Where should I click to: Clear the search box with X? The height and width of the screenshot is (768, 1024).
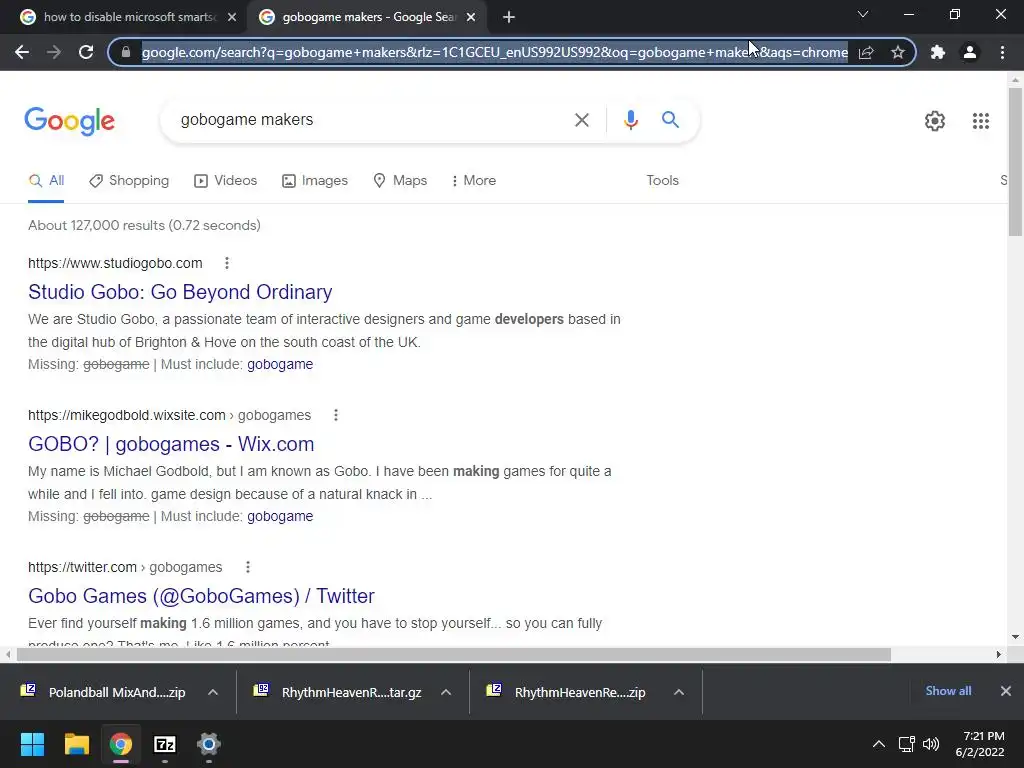581,120
